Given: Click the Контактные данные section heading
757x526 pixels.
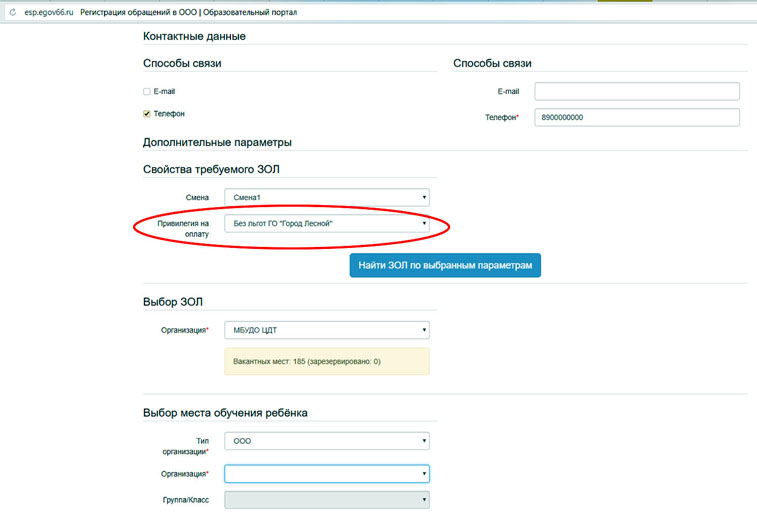Looking at the screenshot, I should 194,36.
